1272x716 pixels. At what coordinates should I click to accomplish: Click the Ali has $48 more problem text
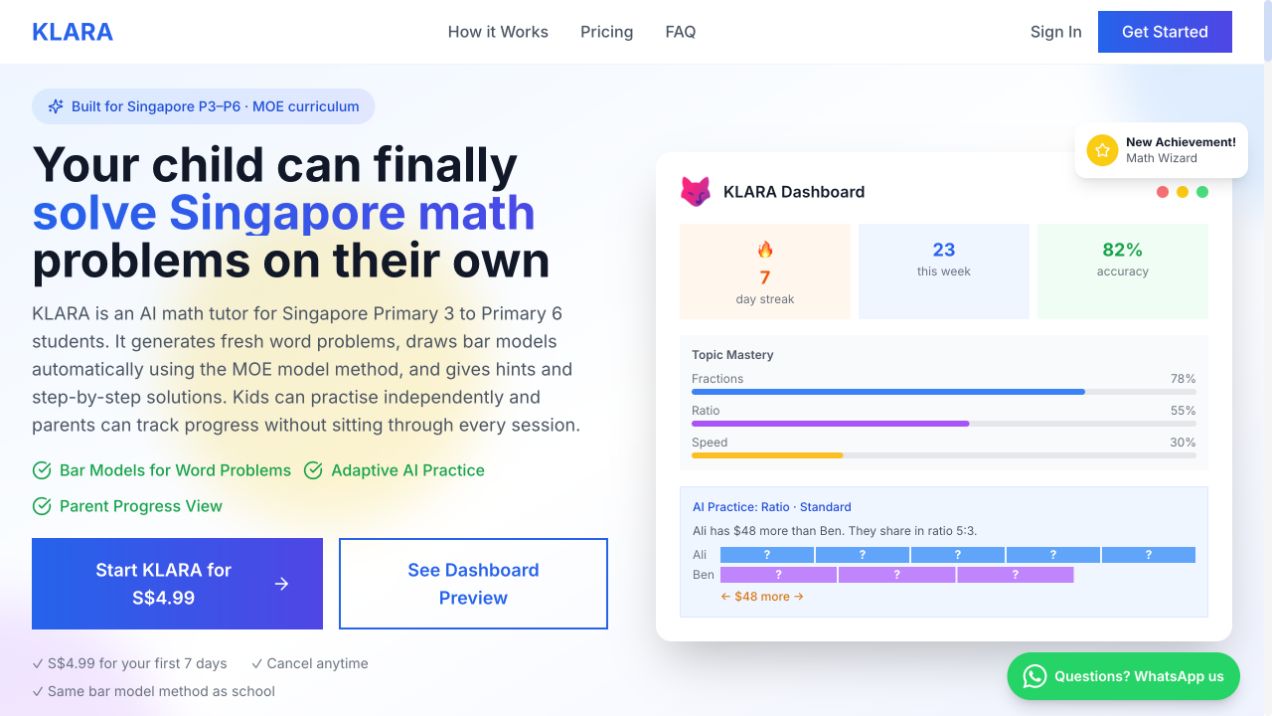click(835, 531)
